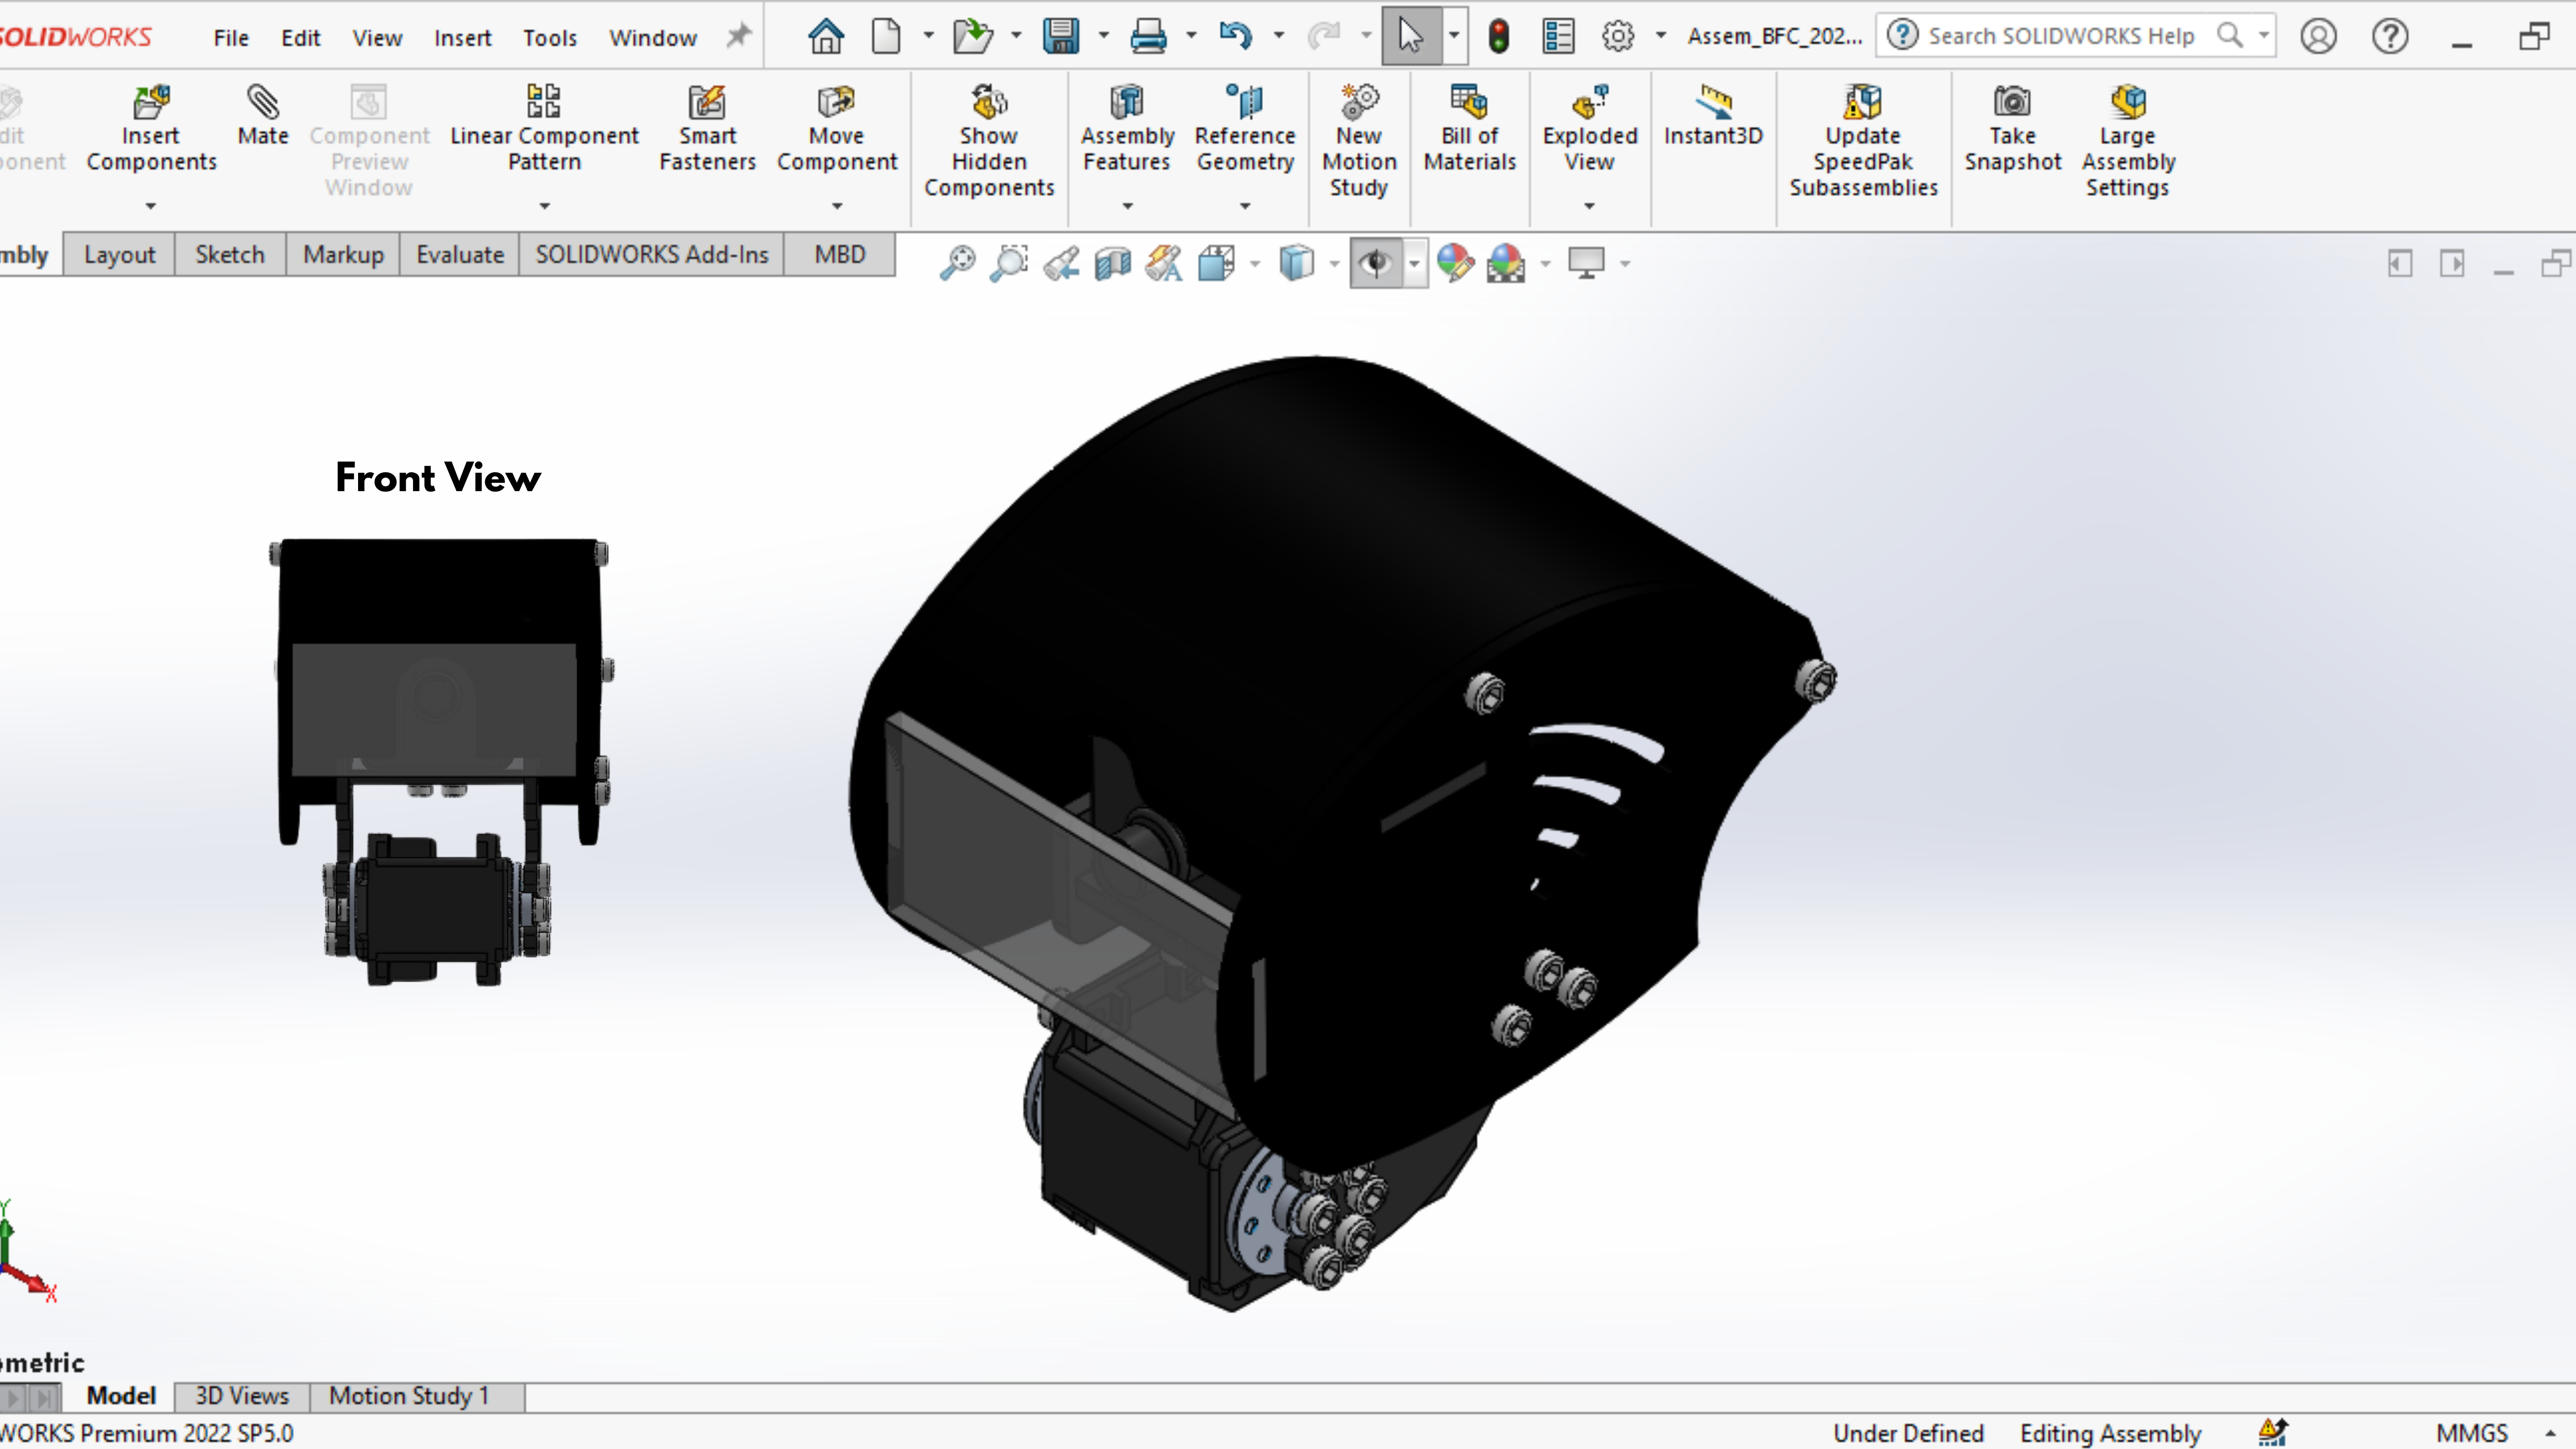Open the Motion Study 1 tab
This screenshot has height=1449, width=2576.
point(410,1396)
